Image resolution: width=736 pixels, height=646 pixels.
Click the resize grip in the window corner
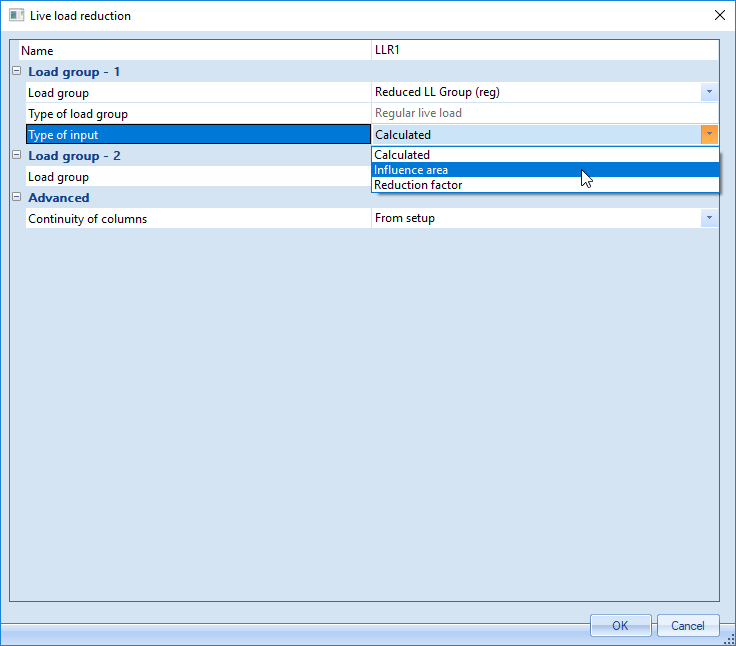click(x=729, y=639)
